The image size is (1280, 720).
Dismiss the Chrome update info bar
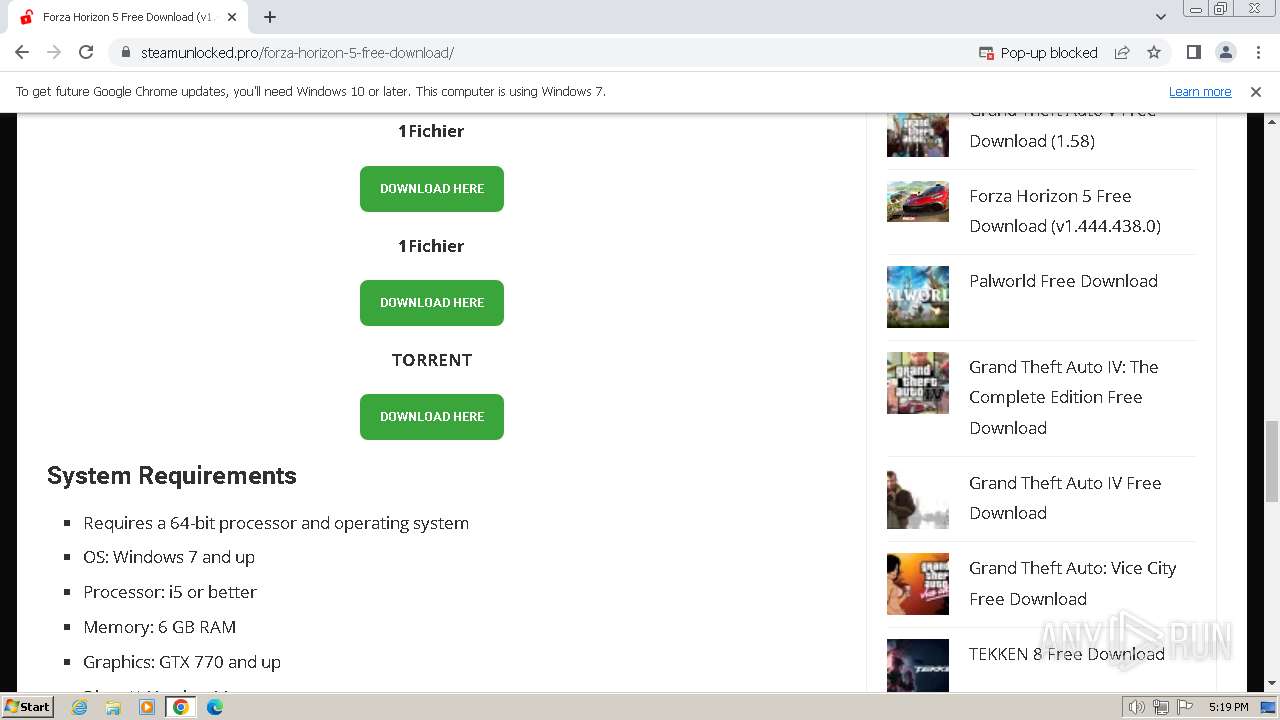click(1256, 91)
